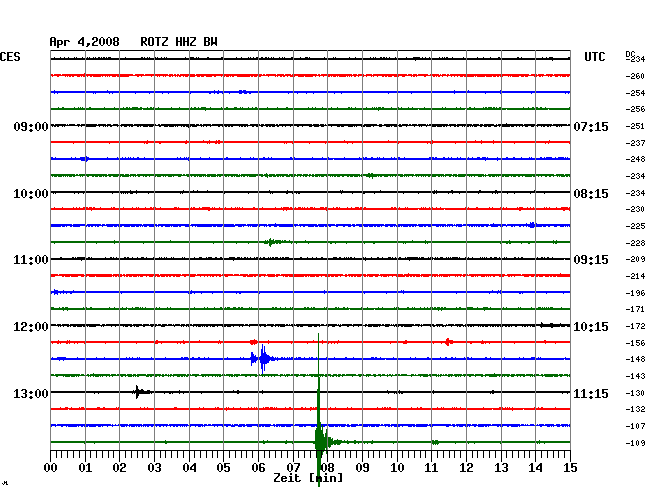650x494 pixels.
Task: Click DC offset value '-230'
Action: [635, 209]
